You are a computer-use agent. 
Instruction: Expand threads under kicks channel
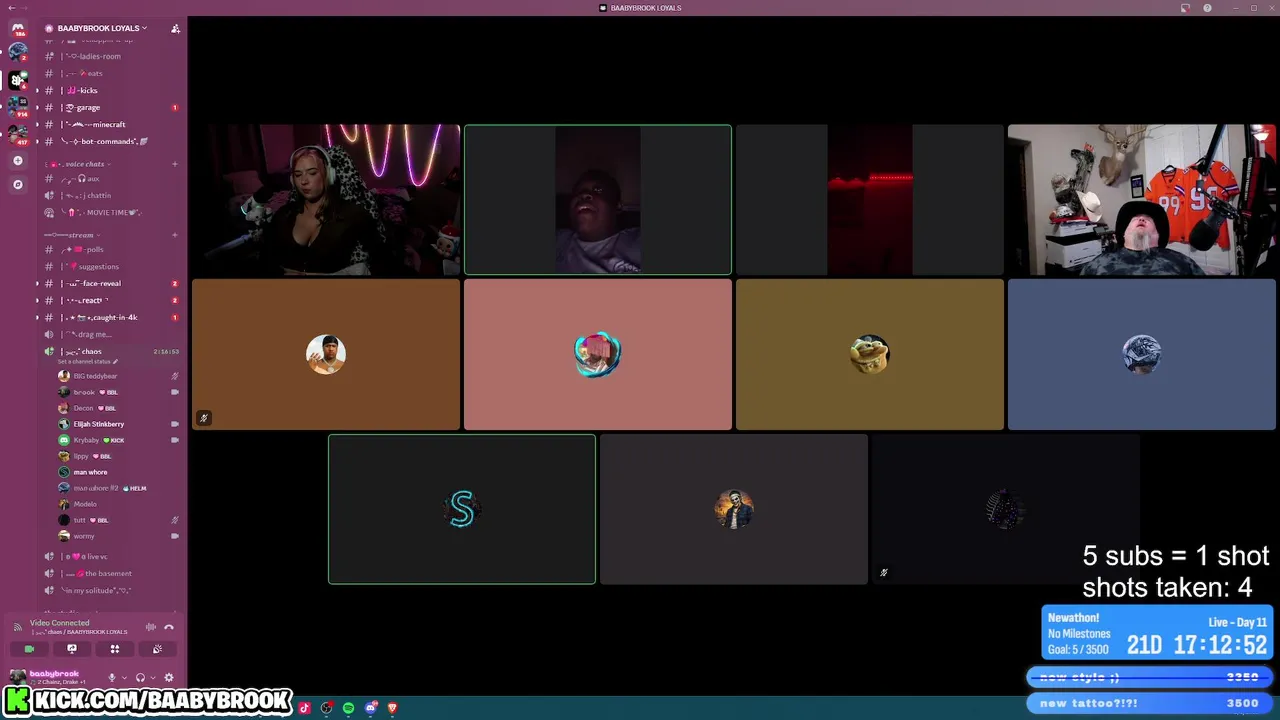[37, 90]
